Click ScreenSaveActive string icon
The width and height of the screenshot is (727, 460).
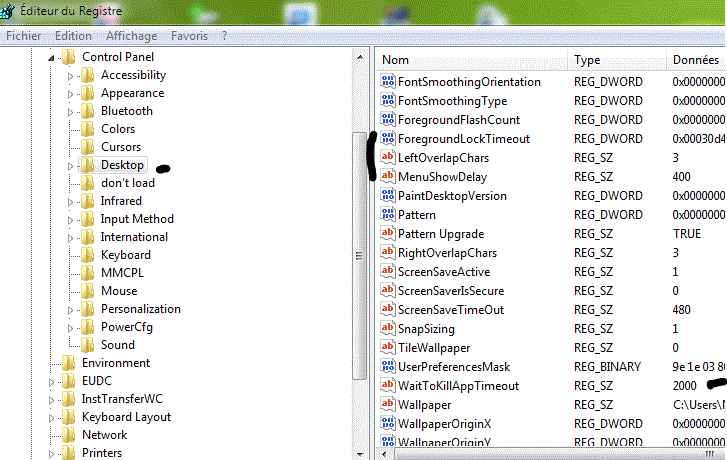[388, 272]
